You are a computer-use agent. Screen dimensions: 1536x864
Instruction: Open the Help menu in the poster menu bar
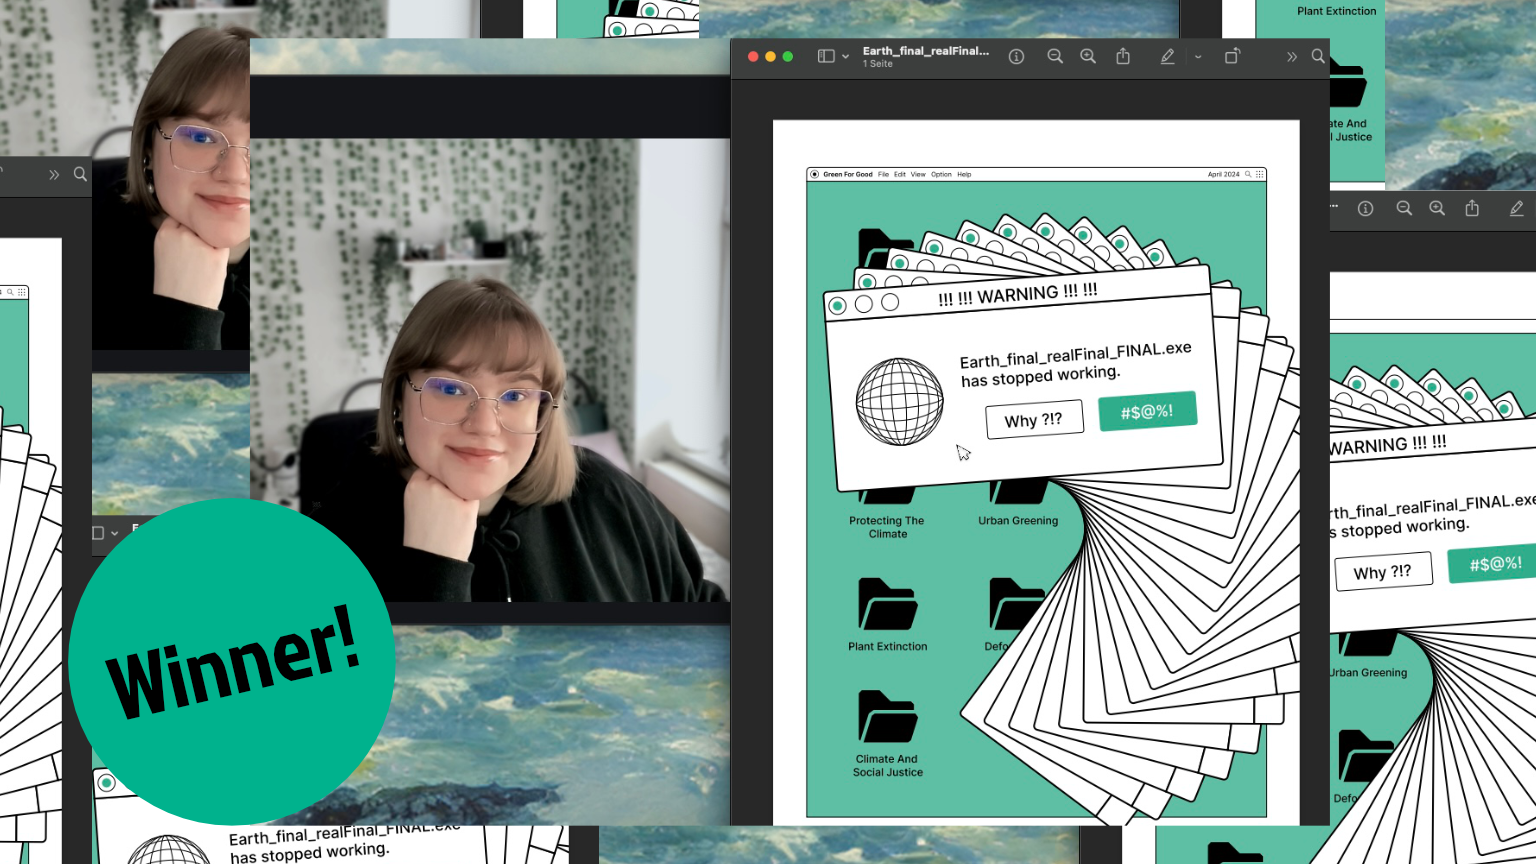tap(964, 174)
